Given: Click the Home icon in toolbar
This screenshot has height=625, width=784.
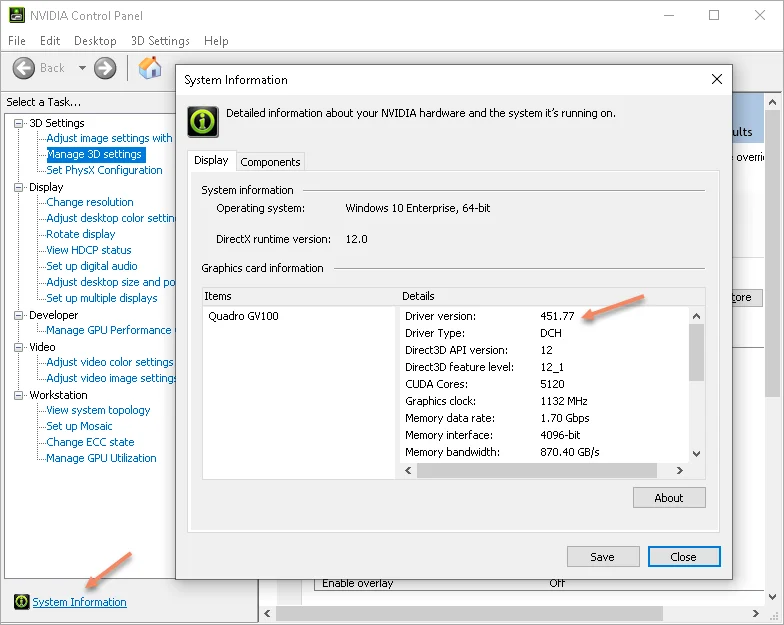Looking at the screenshot, I should pos(150,68).
